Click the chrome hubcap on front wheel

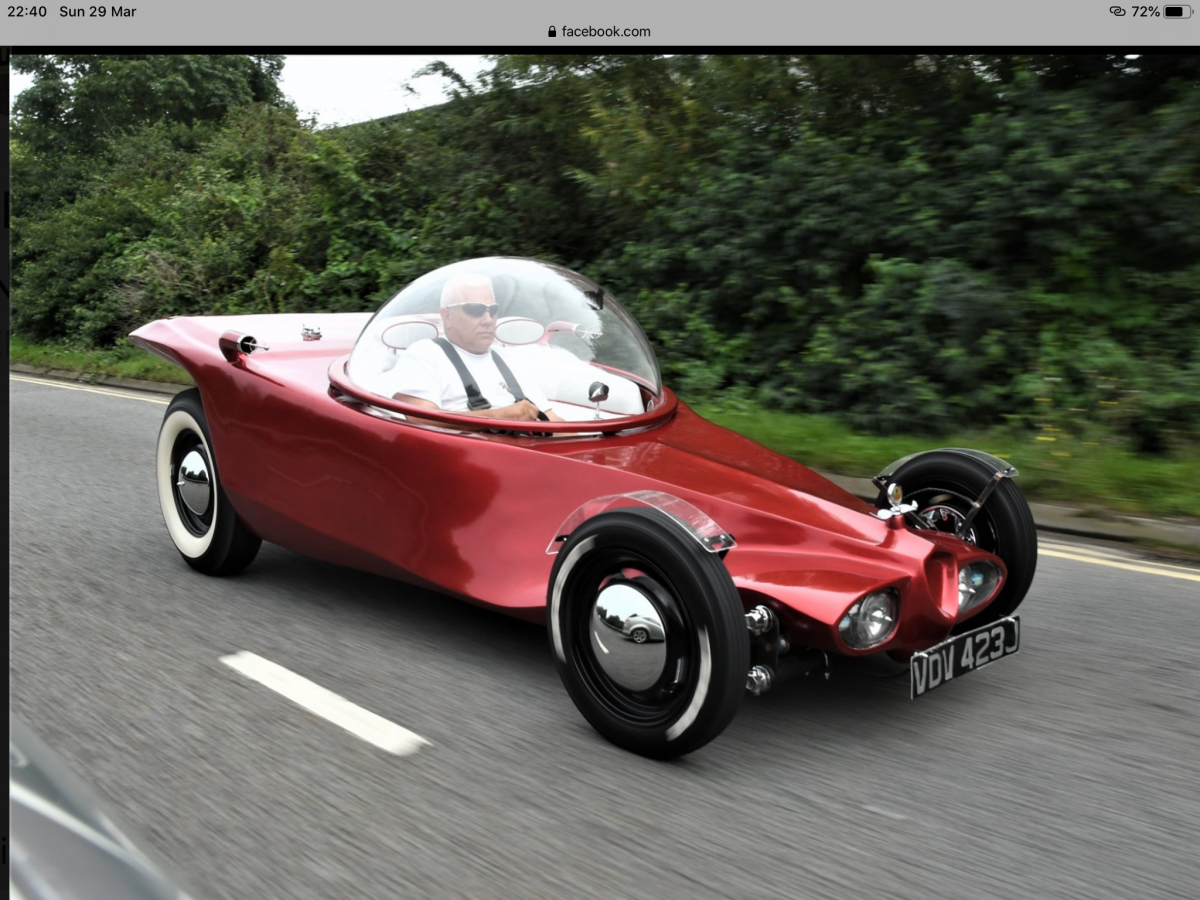click(628, 637)
